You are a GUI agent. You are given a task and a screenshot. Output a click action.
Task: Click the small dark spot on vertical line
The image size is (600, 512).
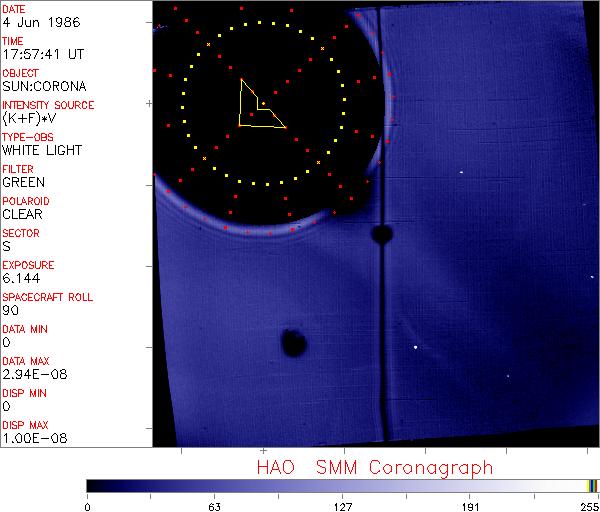click(x=380, y=235)
